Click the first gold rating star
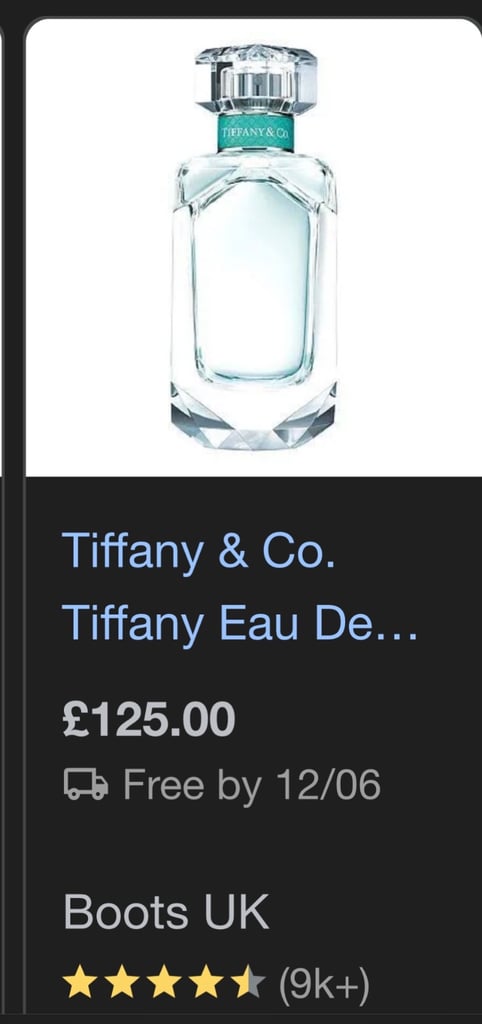This screenshot has width=482, height=1024. (x=80, y=983)
